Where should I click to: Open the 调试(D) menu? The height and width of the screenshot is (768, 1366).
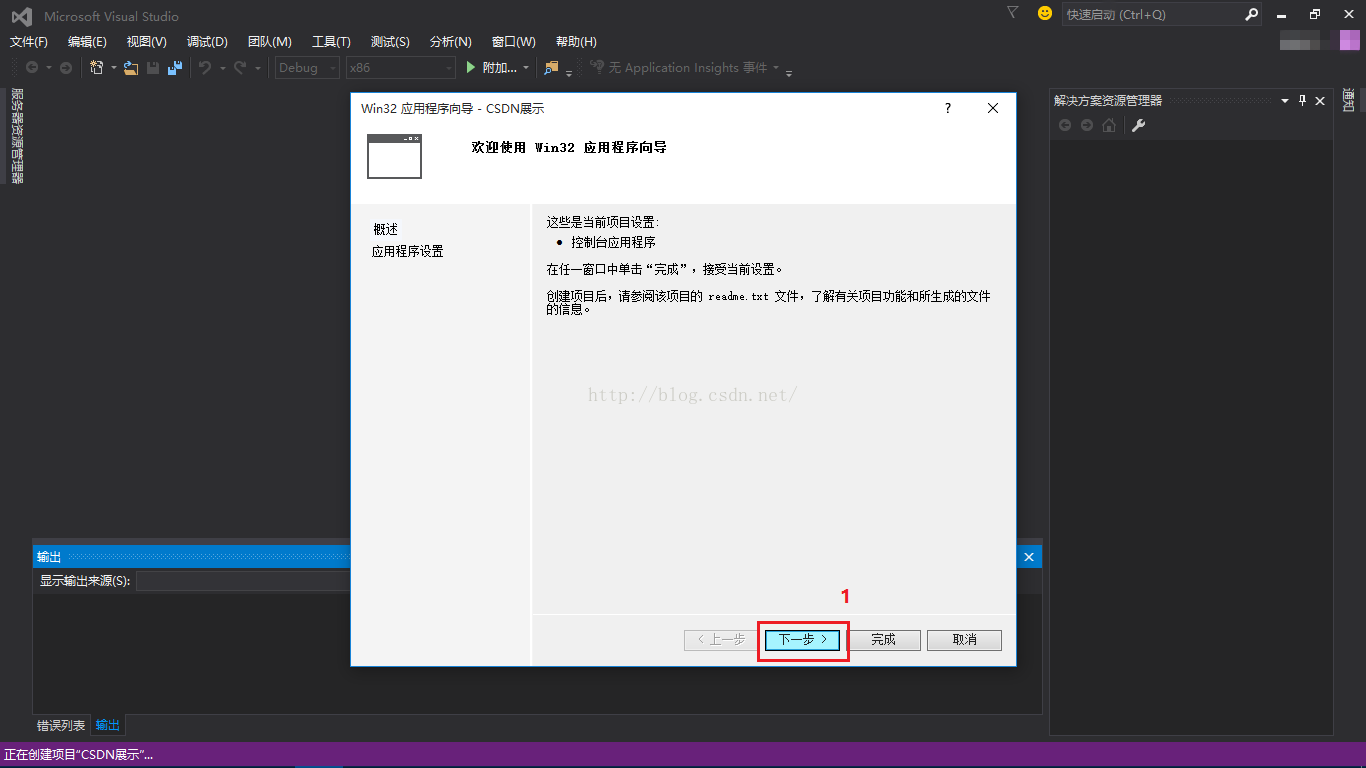pyautogui.click(x=207, y=41)
